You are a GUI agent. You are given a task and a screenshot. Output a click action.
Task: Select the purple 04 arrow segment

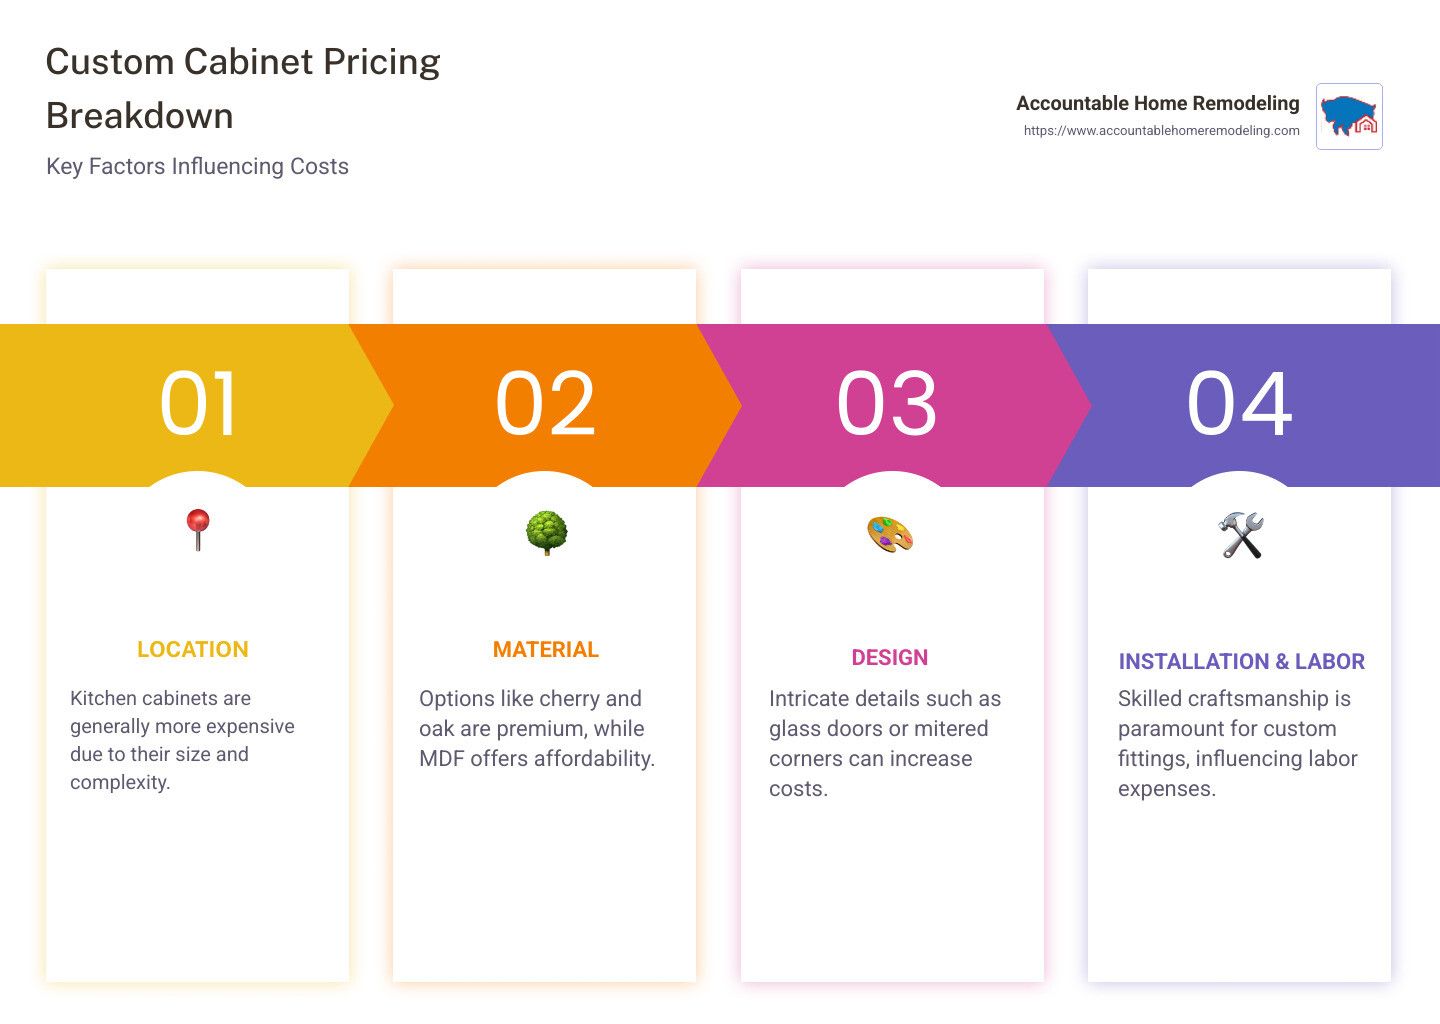[x=1243, y=405]
